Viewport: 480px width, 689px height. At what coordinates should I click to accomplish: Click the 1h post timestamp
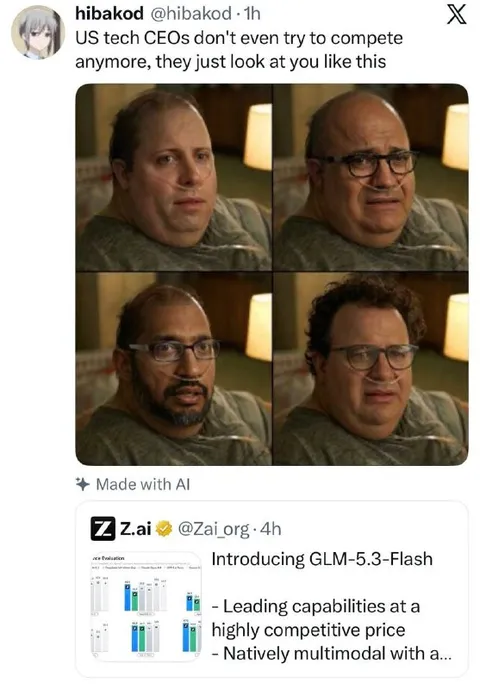[252, 14]
